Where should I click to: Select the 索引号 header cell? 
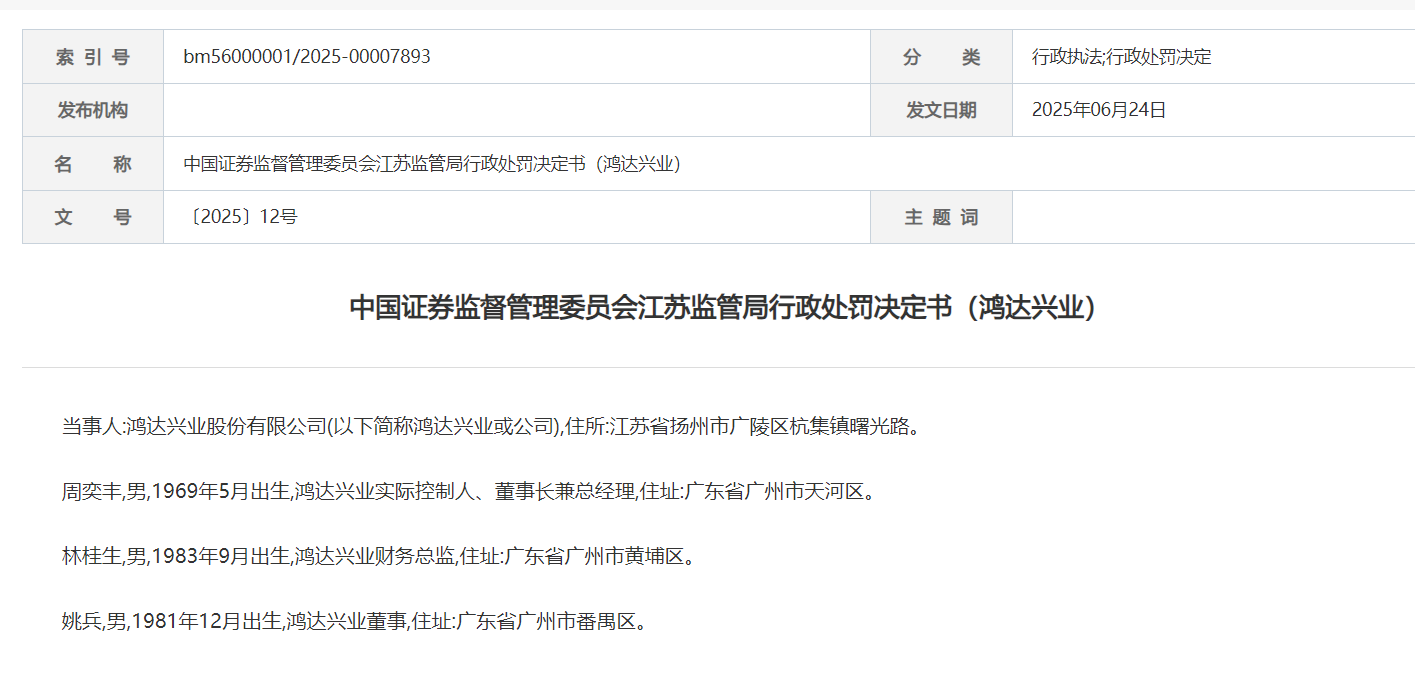pos(93,57)
